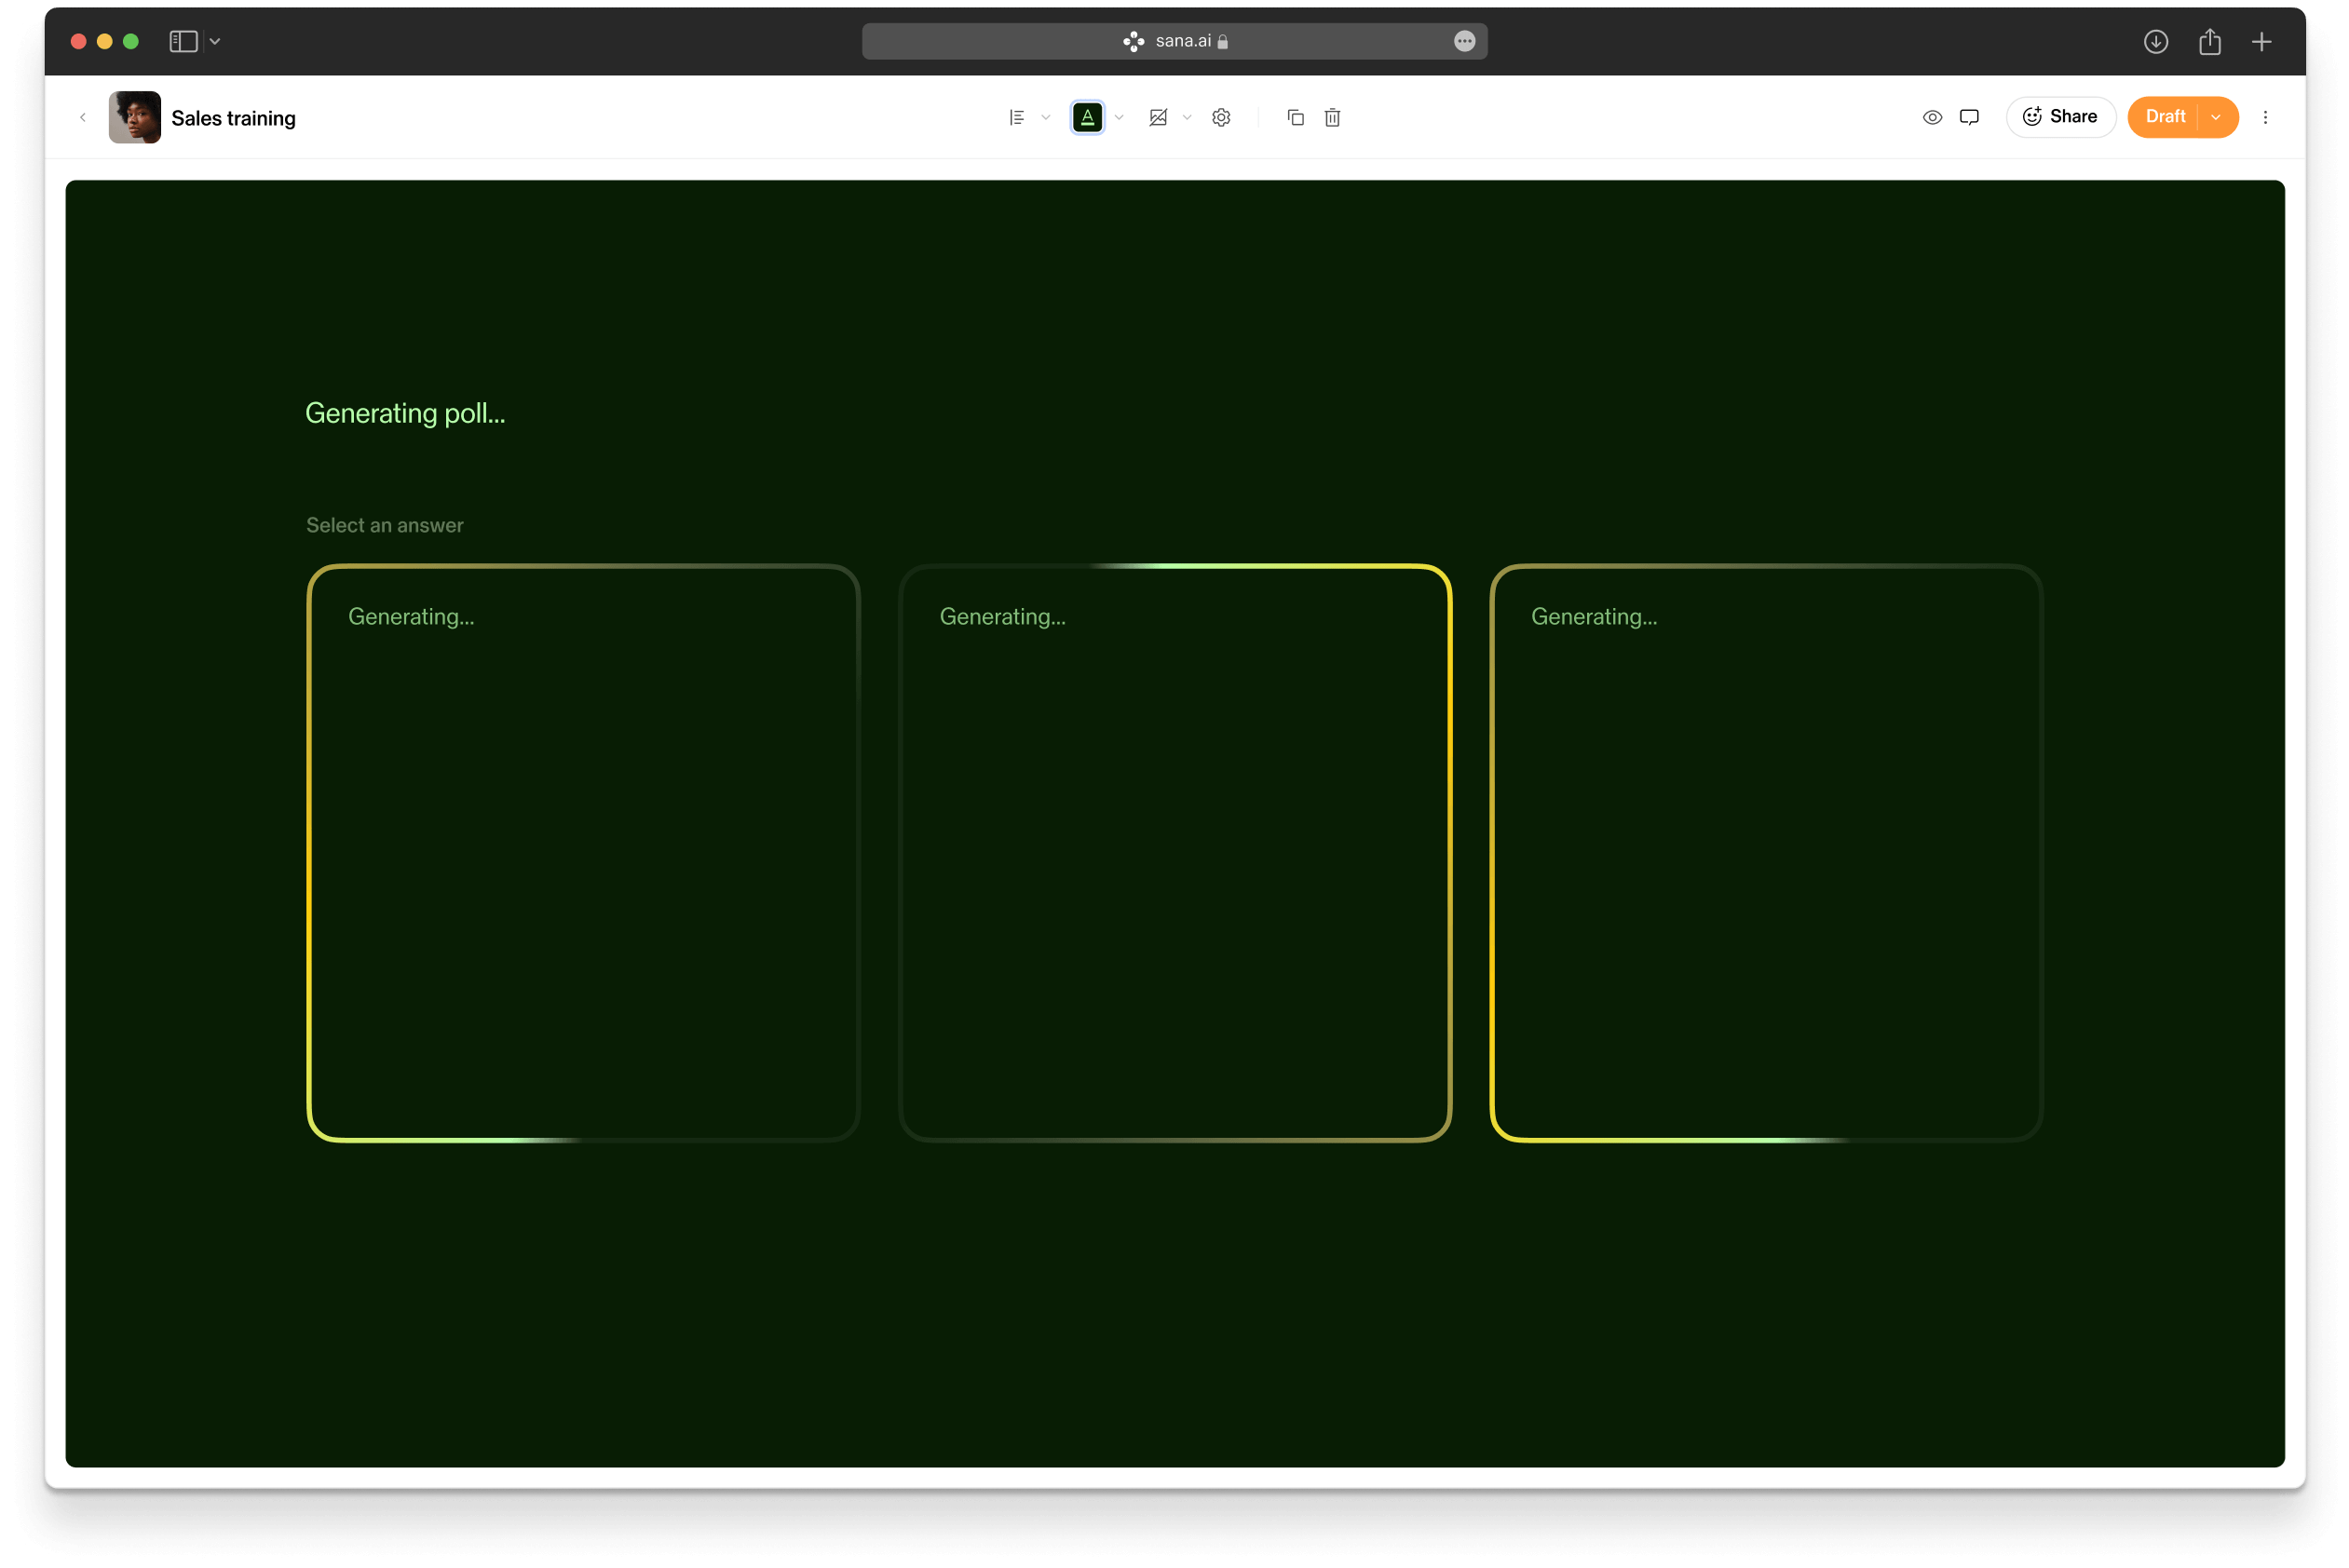Toggle the browser sidebar panel

click(183, 41)
